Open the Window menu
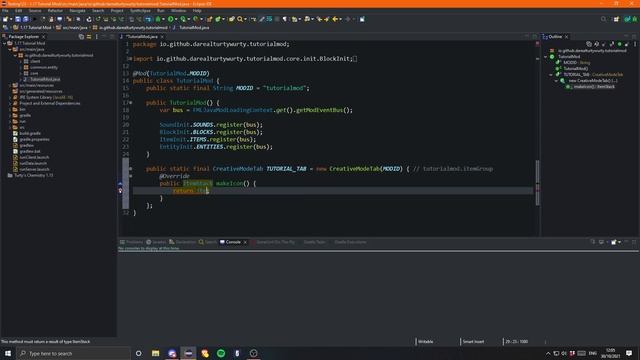Screen dimensions: 640x360 [178, 11]
